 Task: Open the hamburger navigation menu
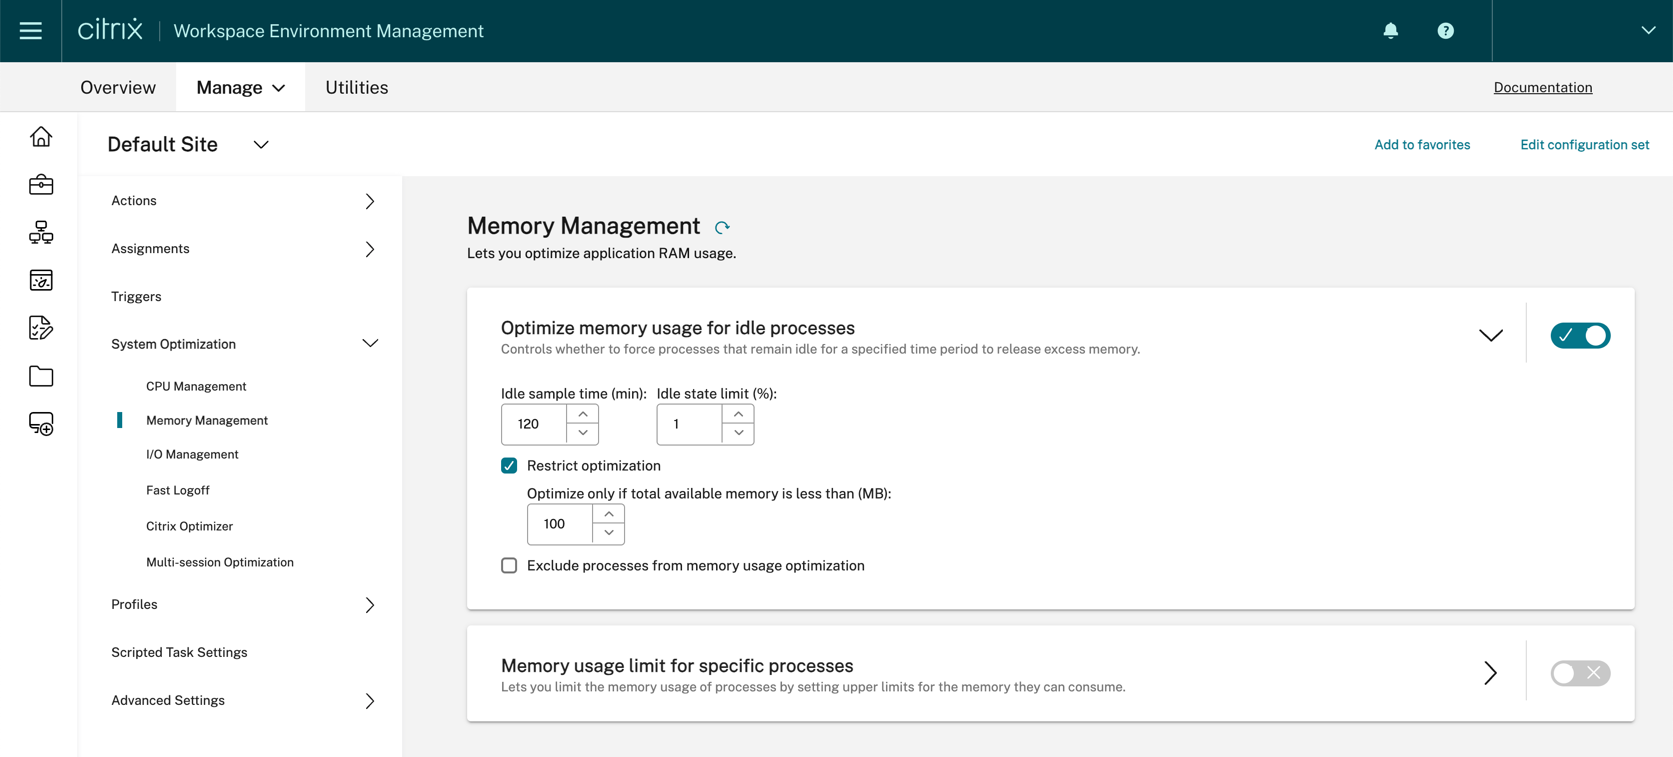click(x=31, y=31)
